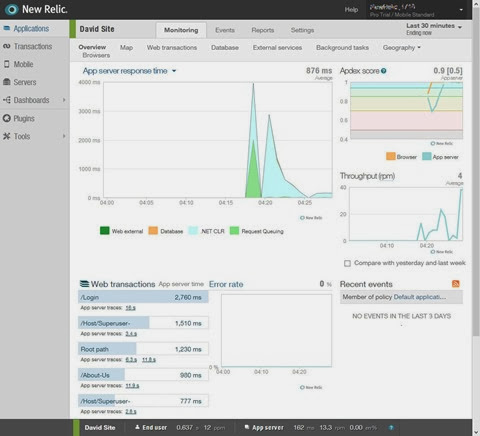Click the blue help icon in footer bar

pyautogui.click(x=391, y=427)
